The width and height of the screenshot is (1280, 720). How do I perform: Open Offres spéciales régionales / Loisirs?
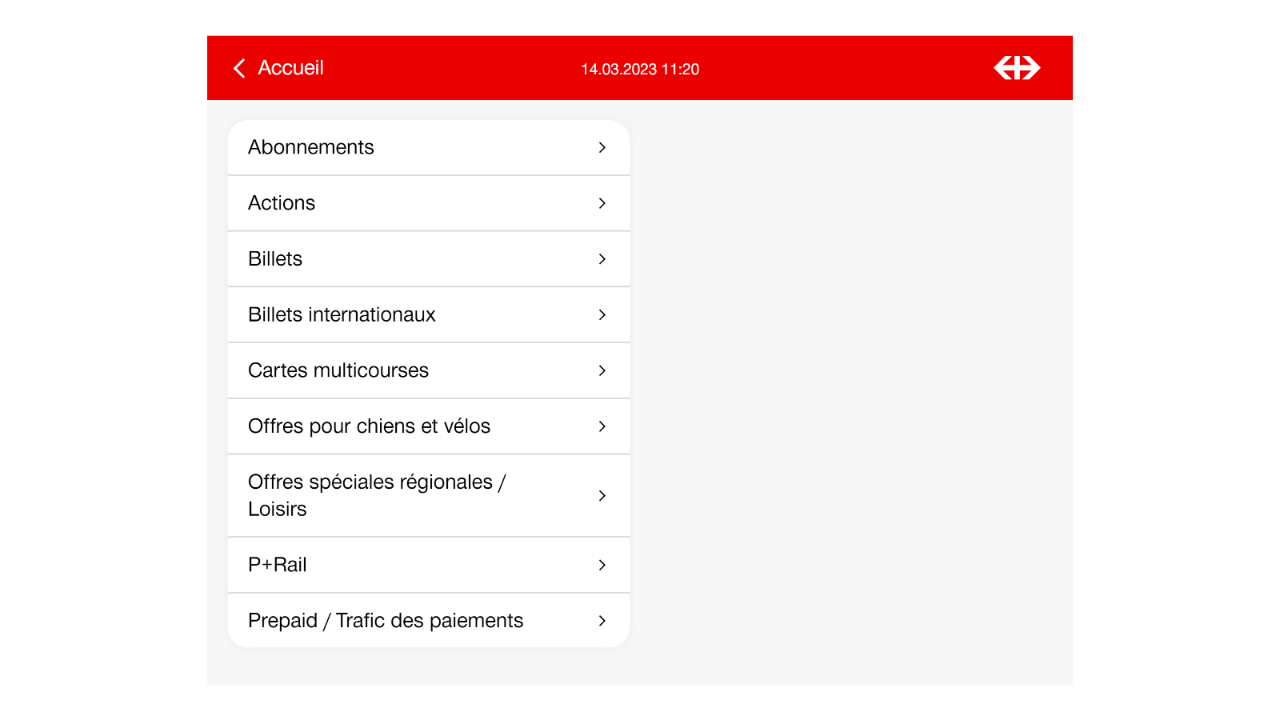point(377,496)
